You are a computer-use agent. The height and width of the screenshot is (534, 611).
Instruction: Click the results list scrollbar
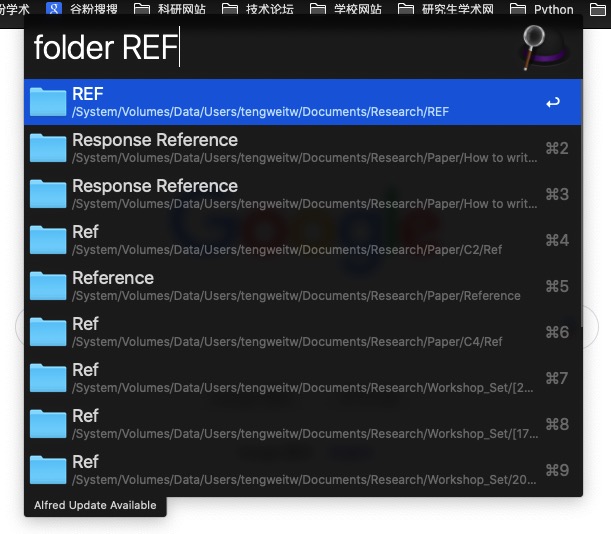point(582,203)
